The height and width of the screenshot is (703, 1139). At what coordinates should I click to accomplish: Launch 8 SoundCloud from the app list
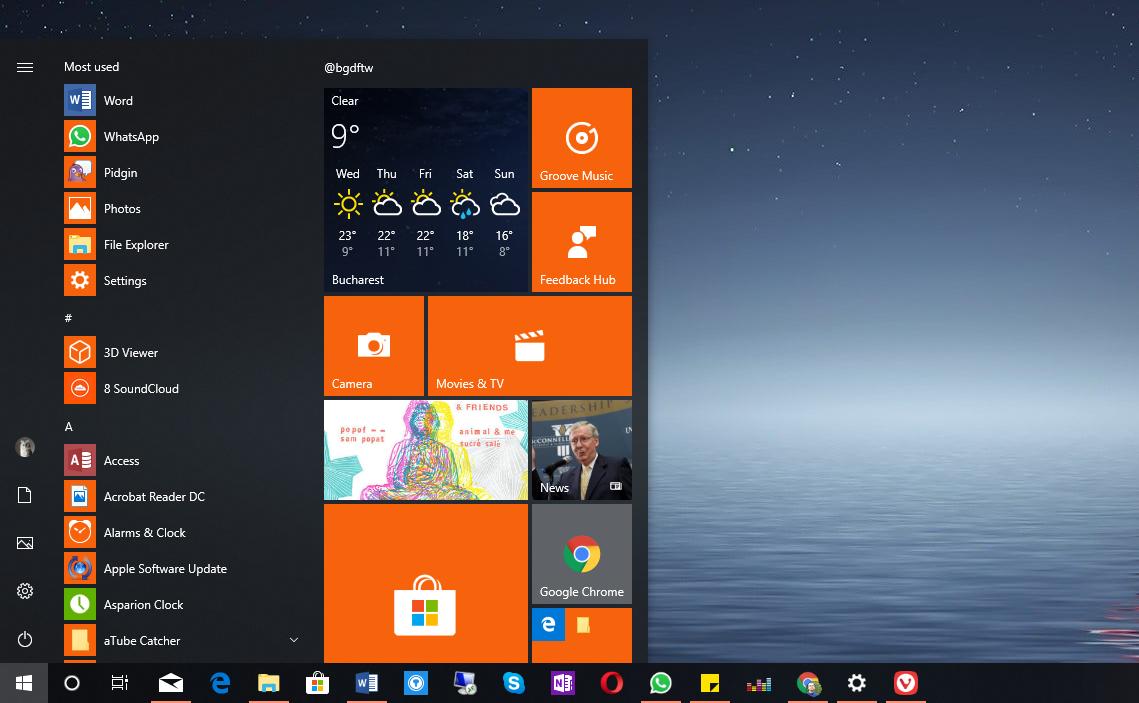coord(182,389)
